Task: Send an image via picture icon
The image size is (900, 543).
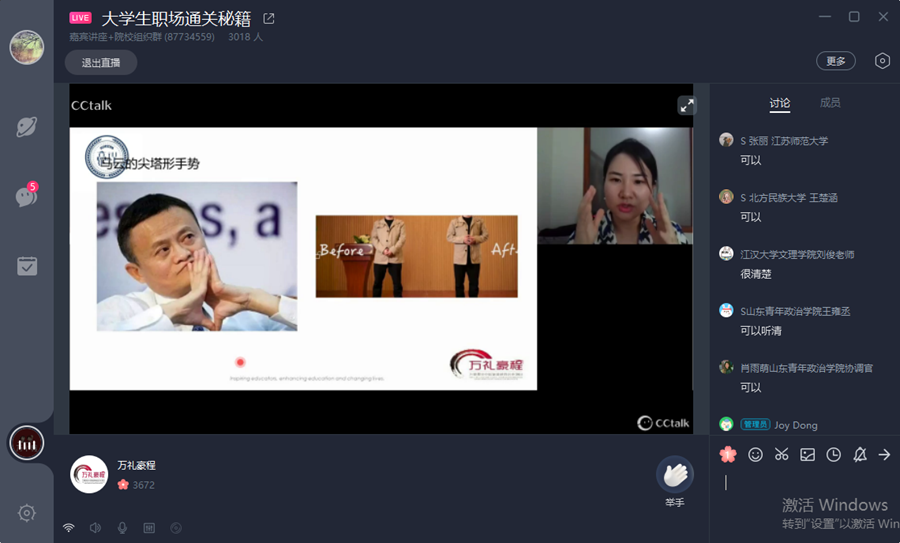Action: [807, 454]
